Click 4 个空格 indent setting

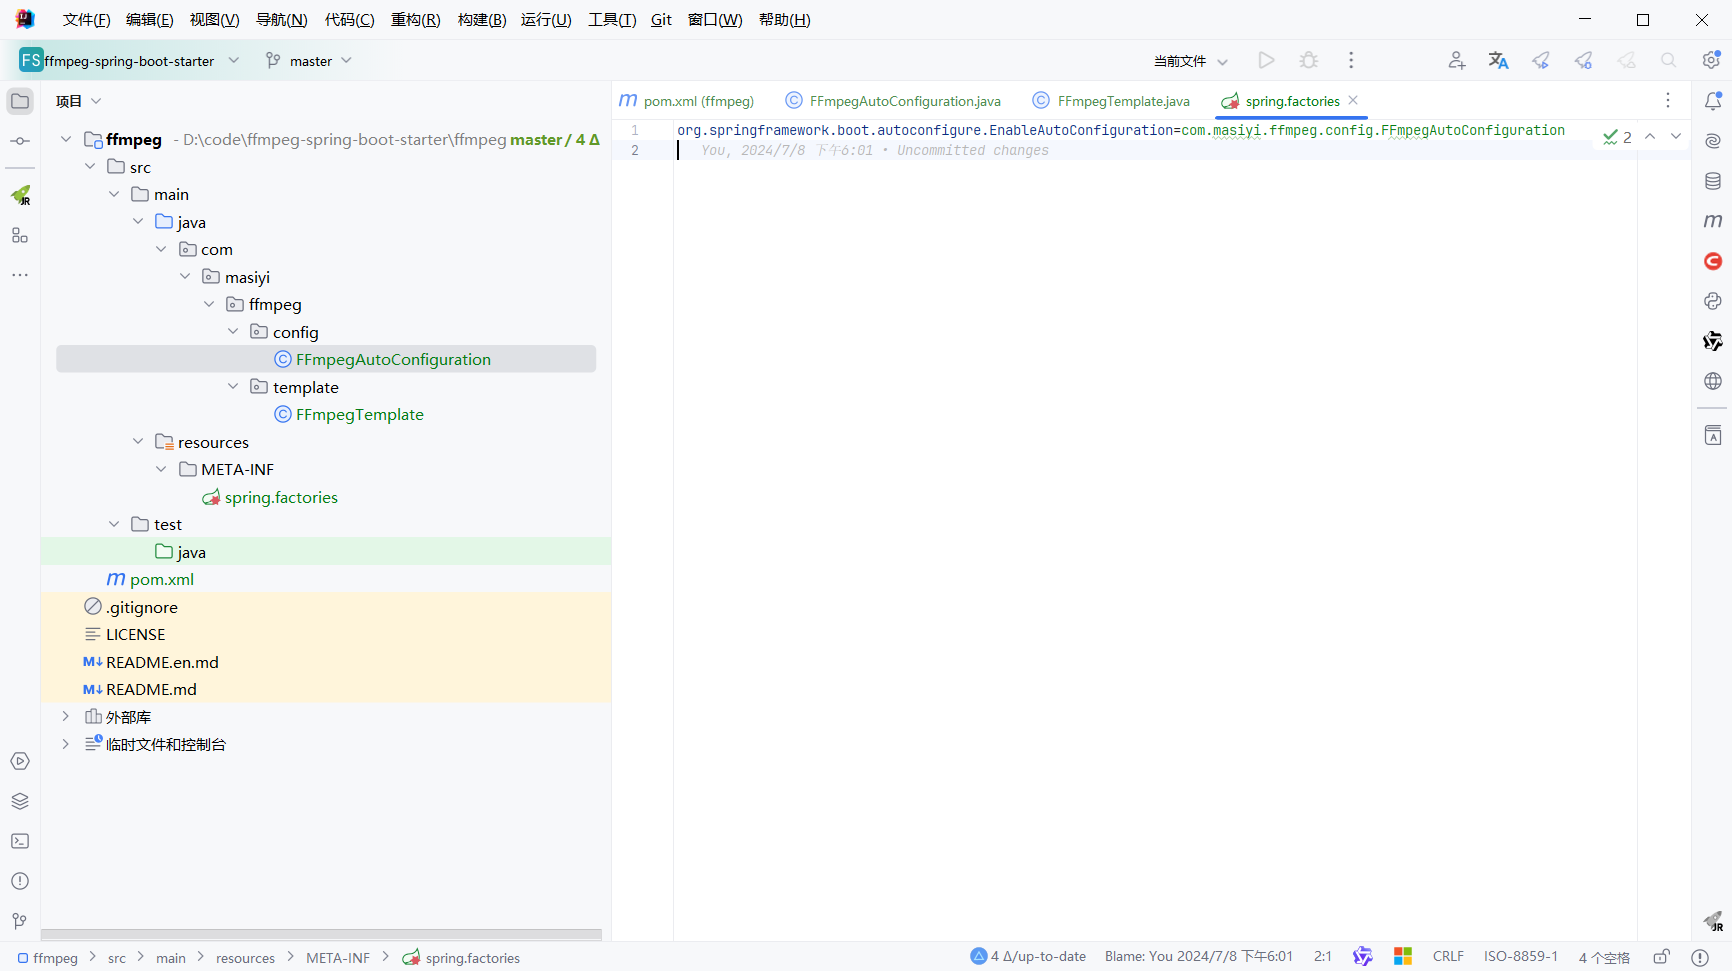[x=1604, y=957]
